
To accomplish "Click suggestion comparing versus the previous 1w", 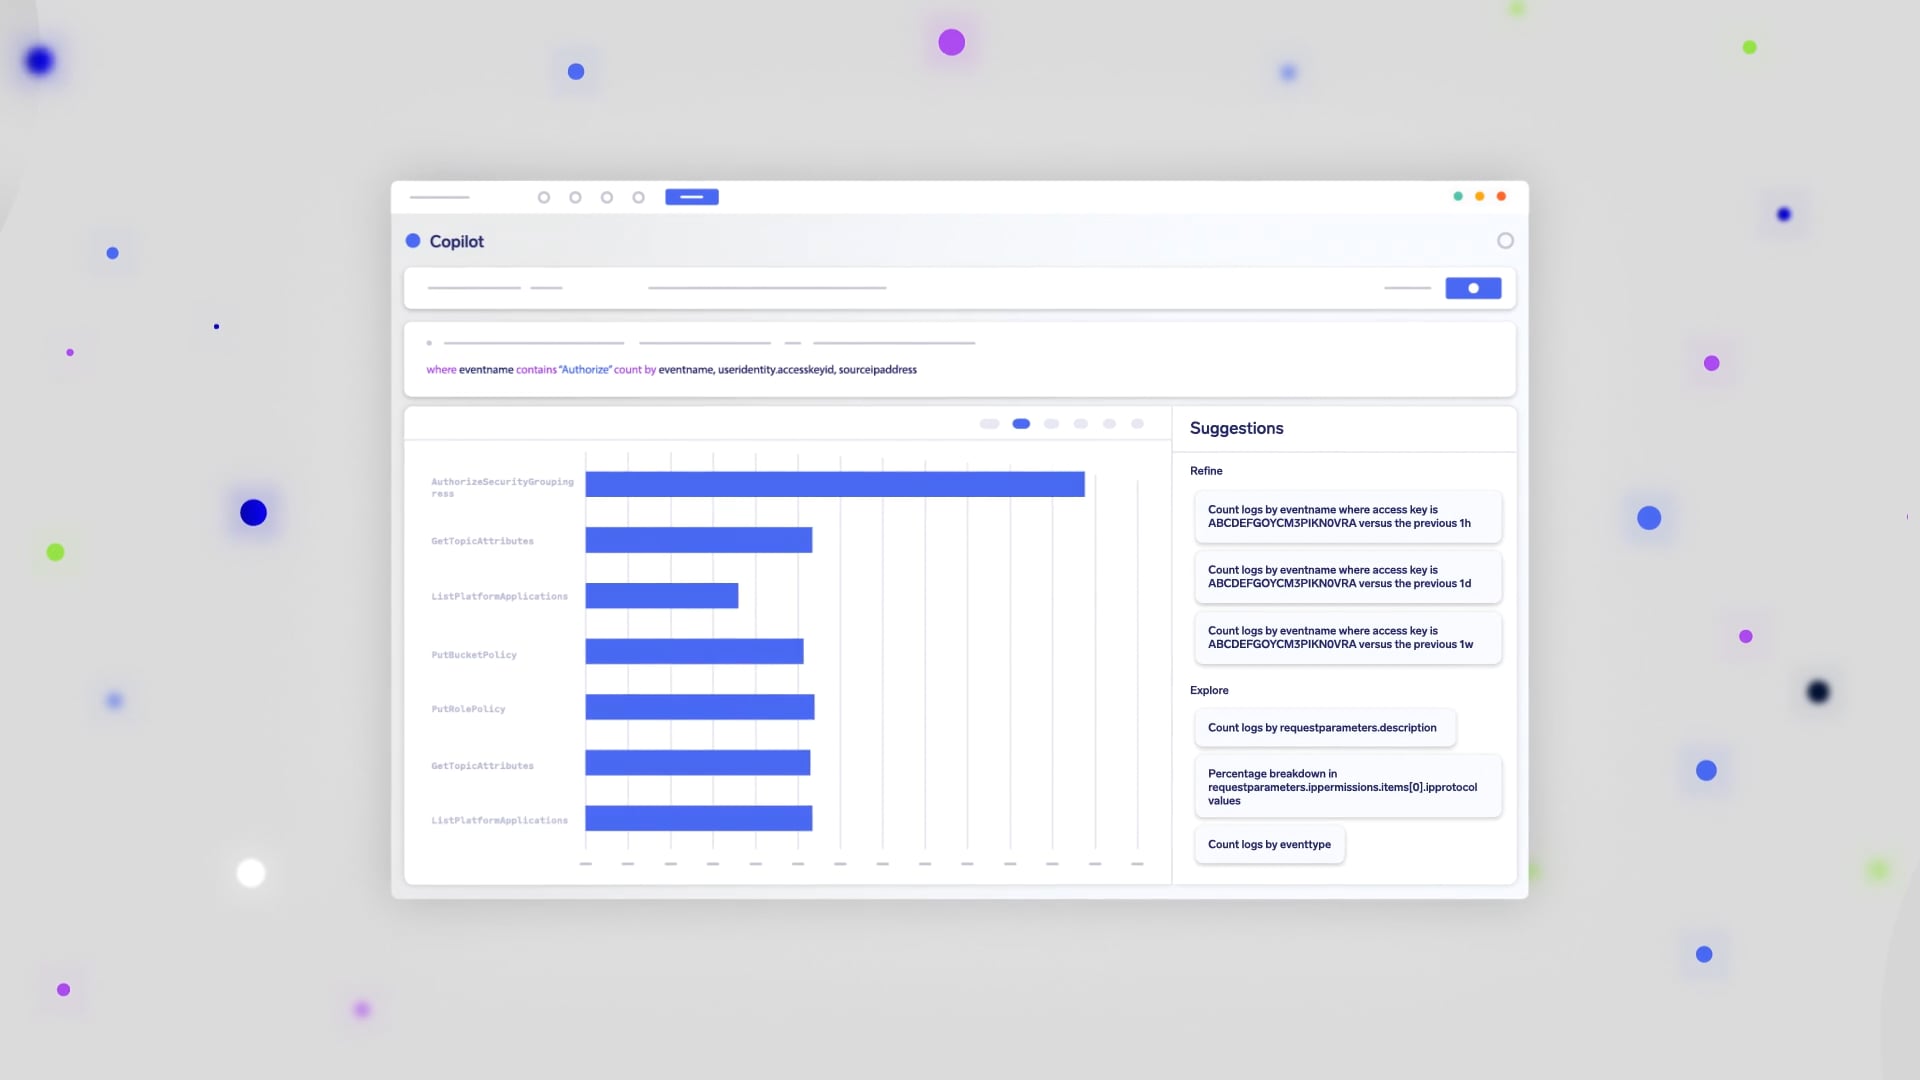I will click(x=1347, y=638).
